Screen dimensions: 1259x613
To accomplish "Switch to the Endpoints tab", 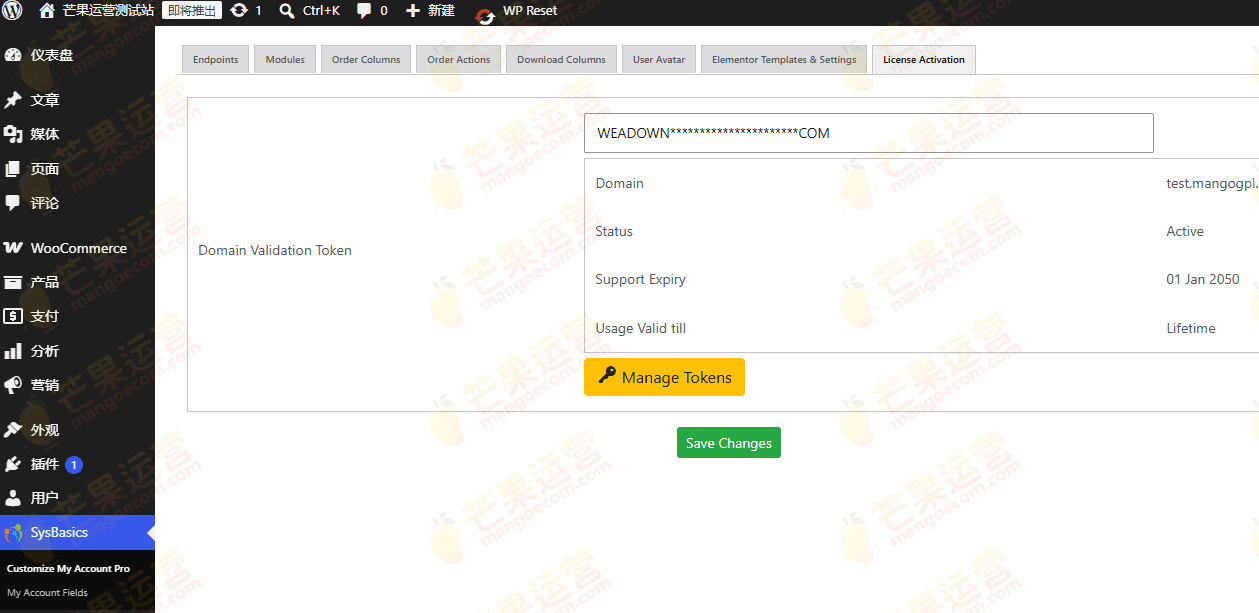I will [216, 60].
